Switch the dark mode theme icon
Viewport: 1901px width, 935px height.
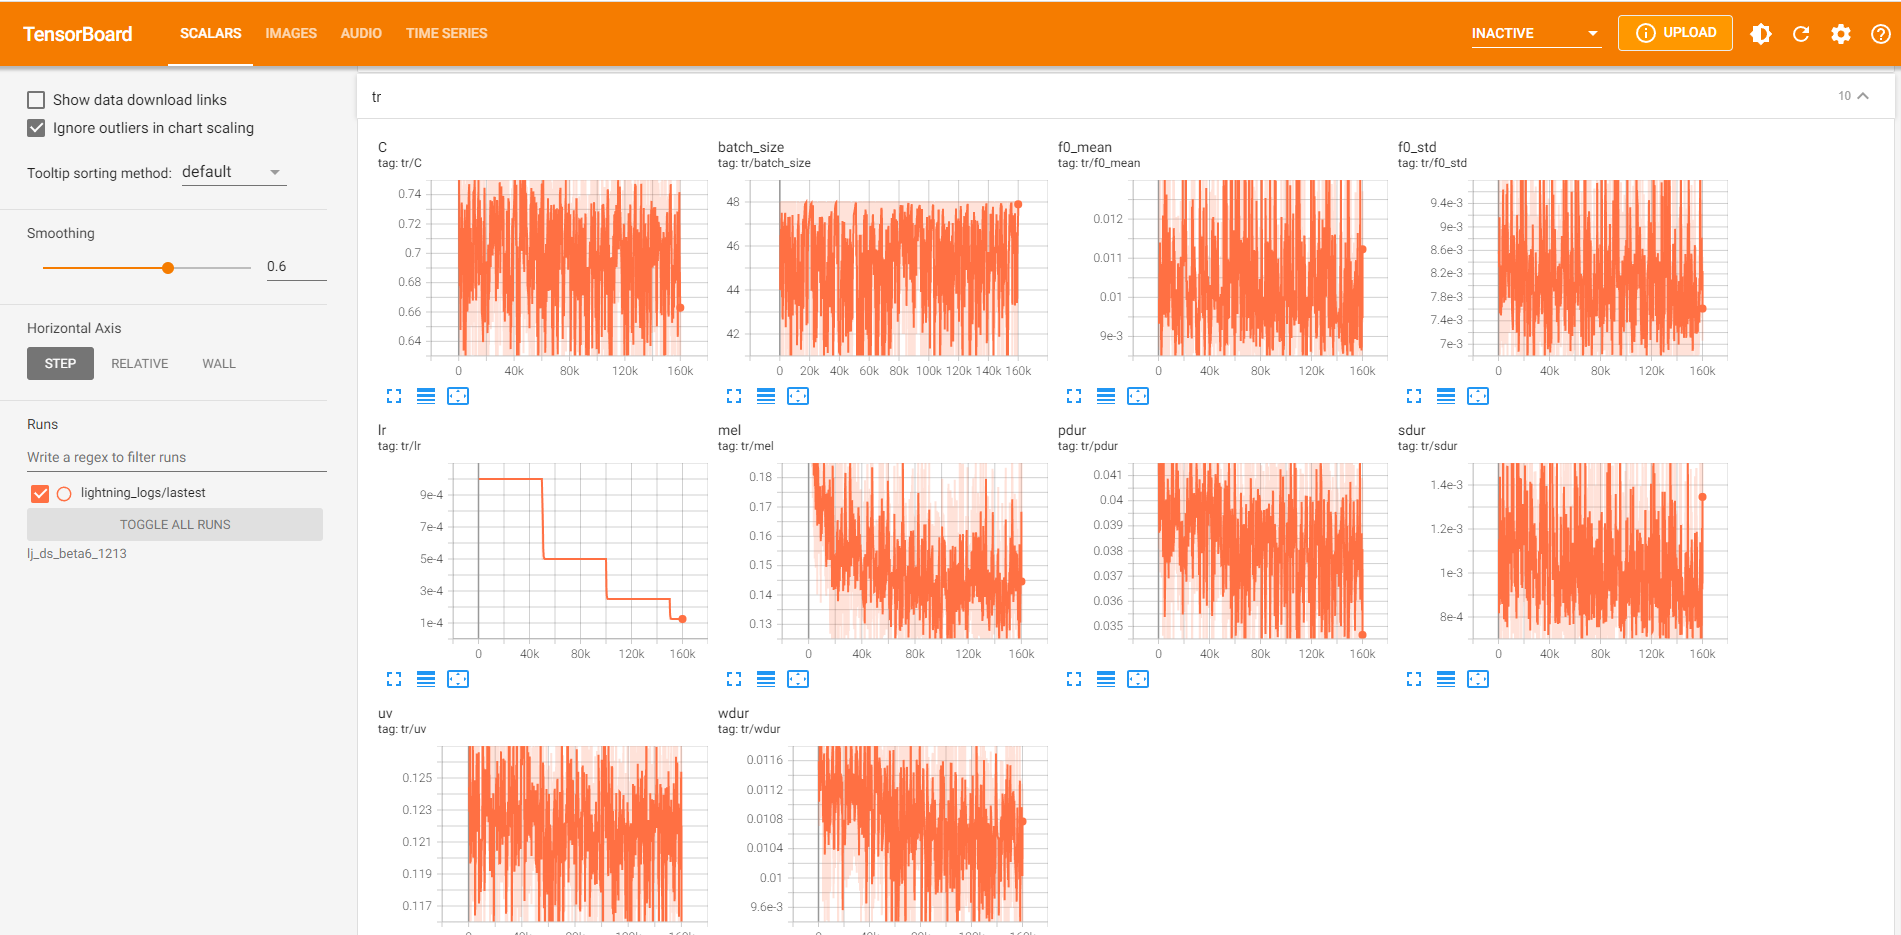(1761, 34)
